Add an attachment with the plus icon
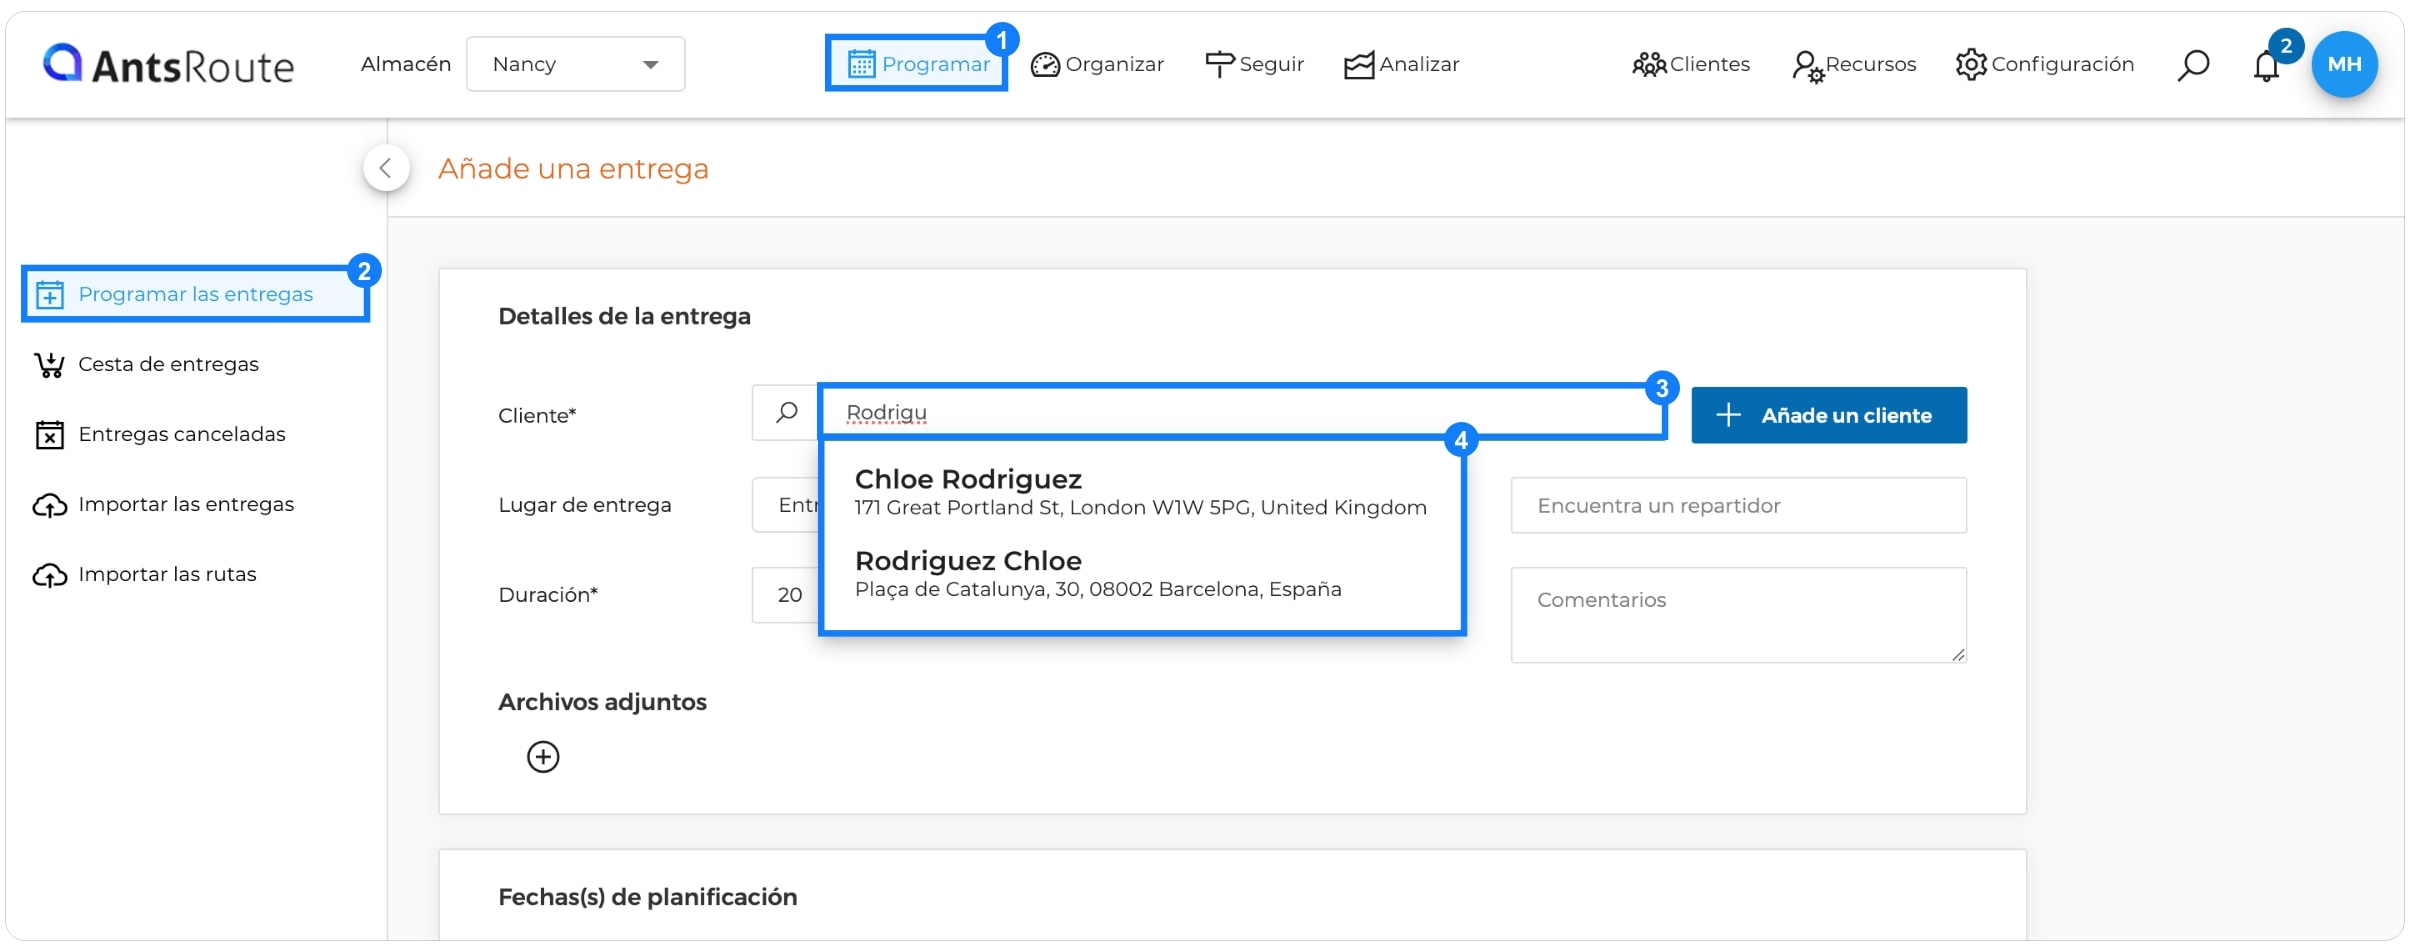The height and width of the screenshot is (951, 2410). (543, 757)
